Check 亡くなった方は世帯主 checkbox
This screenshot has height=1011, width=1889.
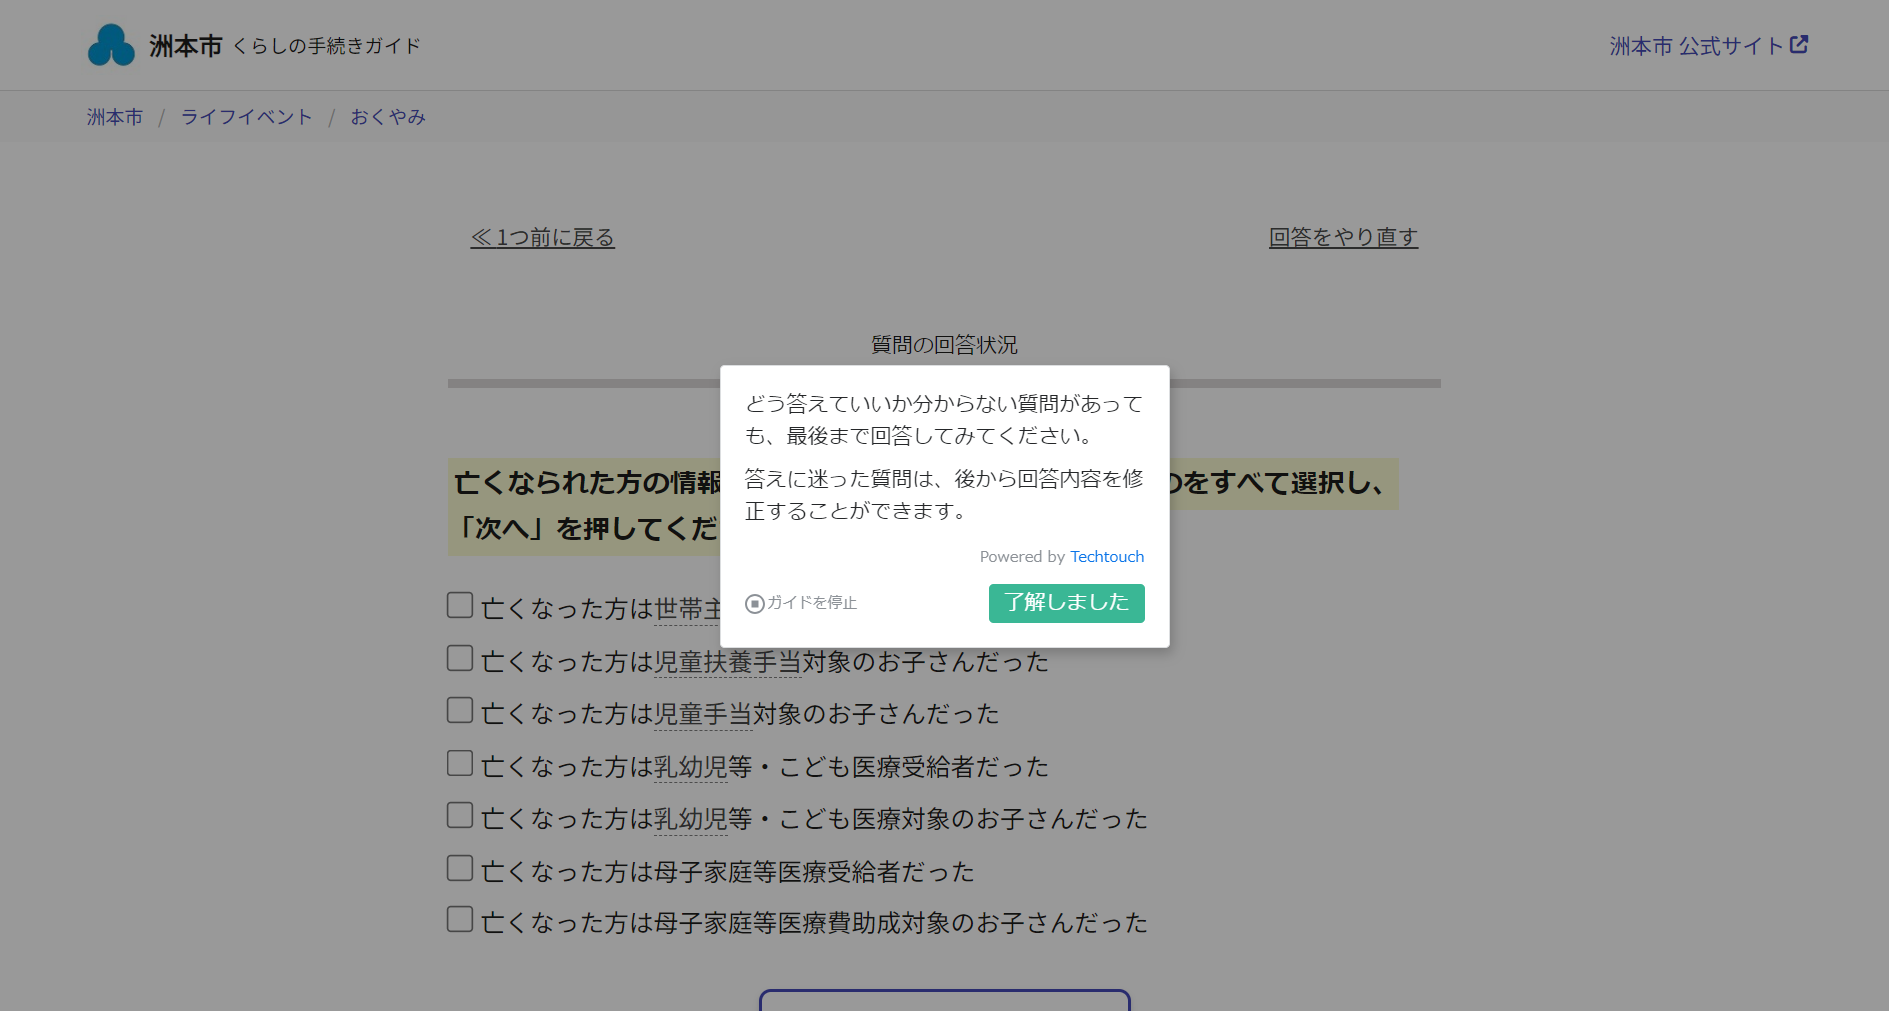pos(459,605)
